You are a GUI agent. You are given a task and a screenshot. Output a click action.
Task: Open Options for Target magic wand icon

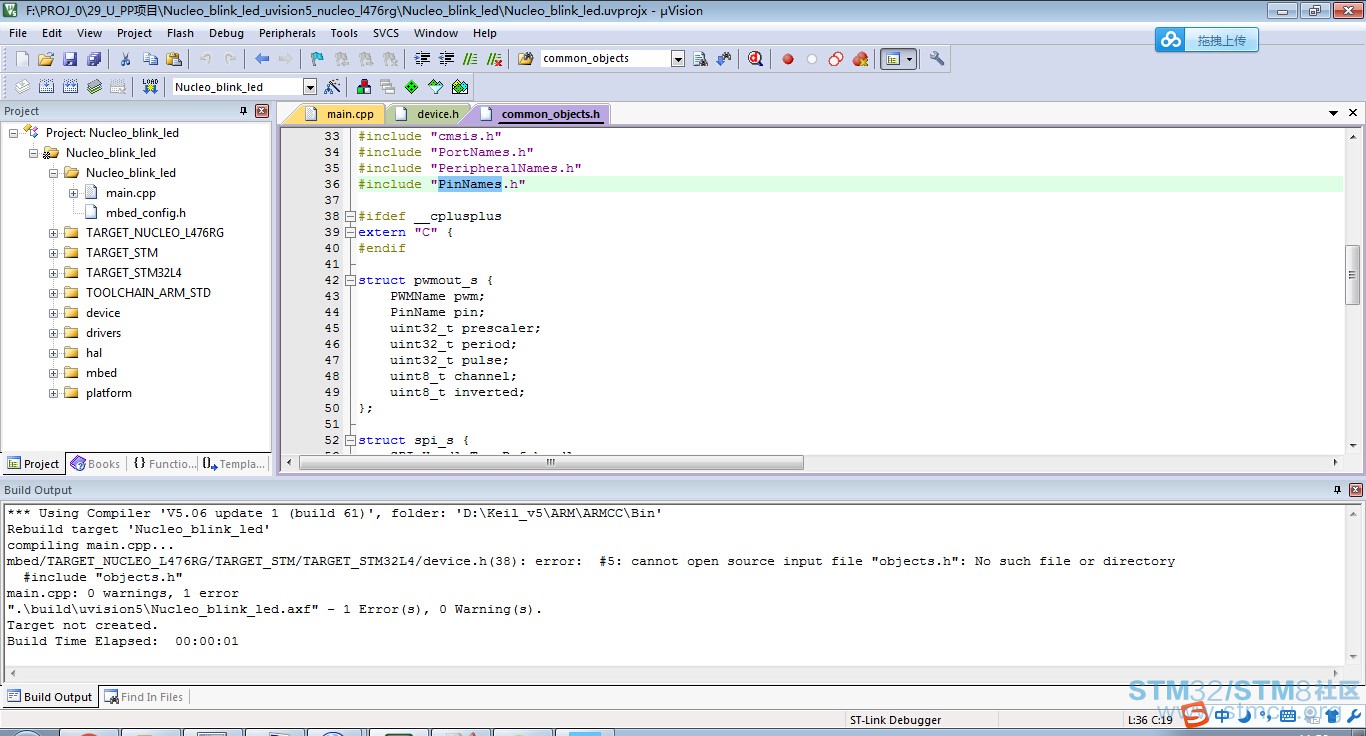tap(332, 87)
